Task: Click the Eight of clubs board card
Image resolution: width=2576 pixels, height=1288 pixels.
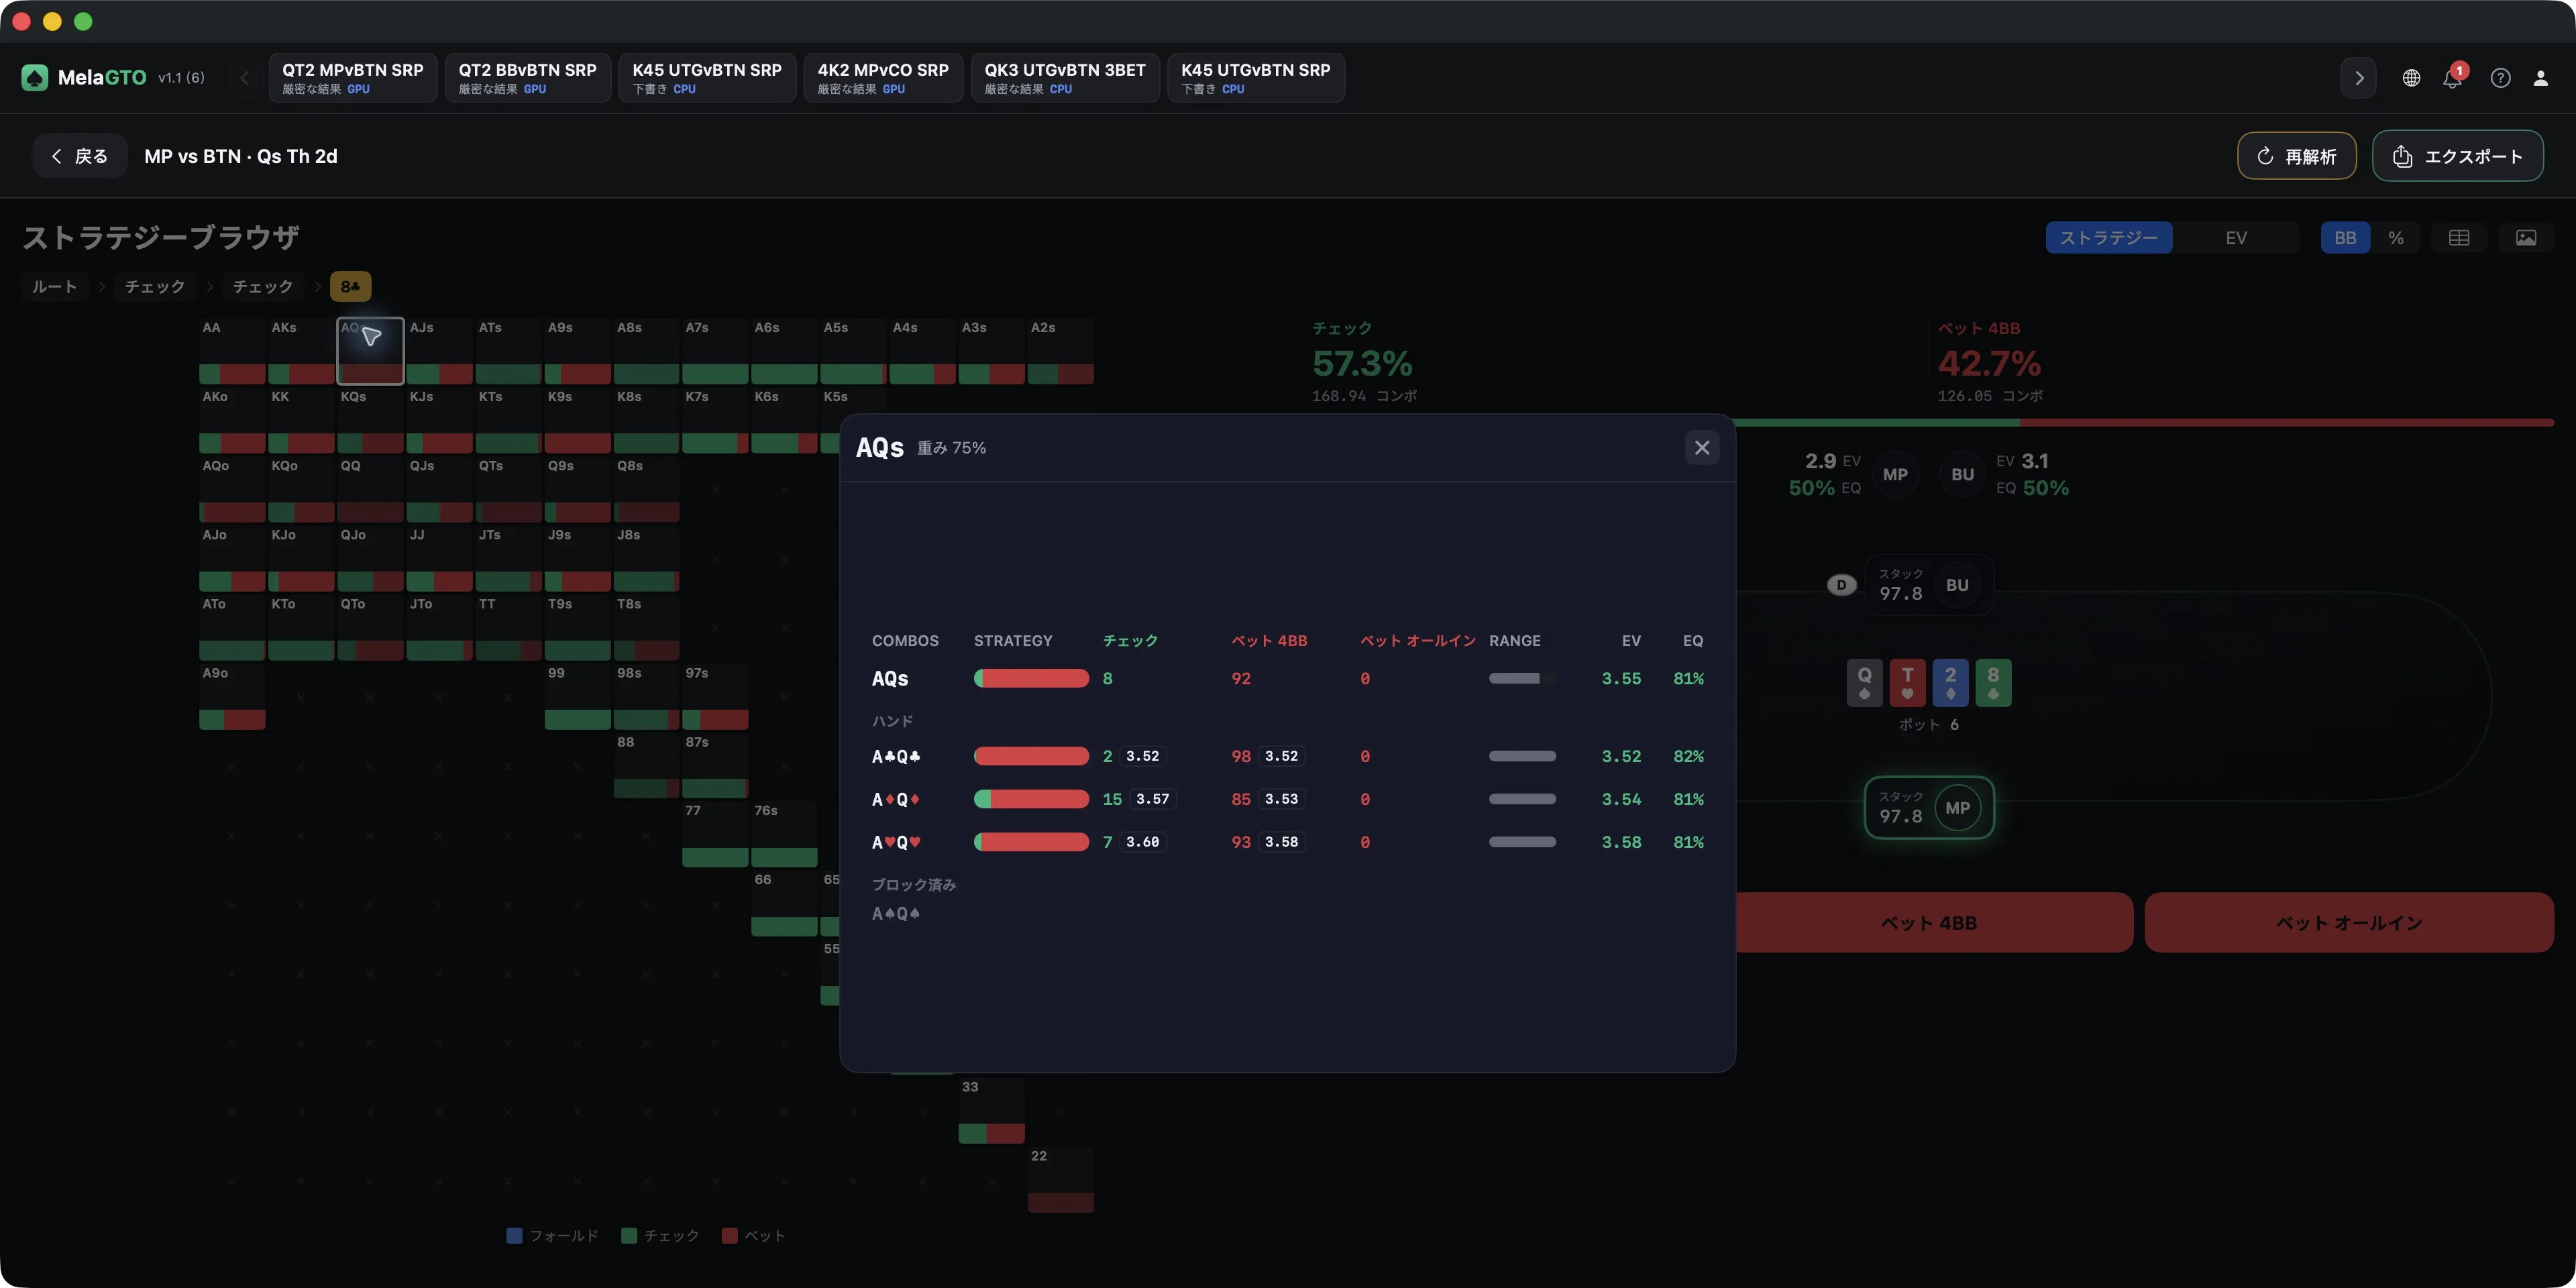Action: tap(1993, 683)
